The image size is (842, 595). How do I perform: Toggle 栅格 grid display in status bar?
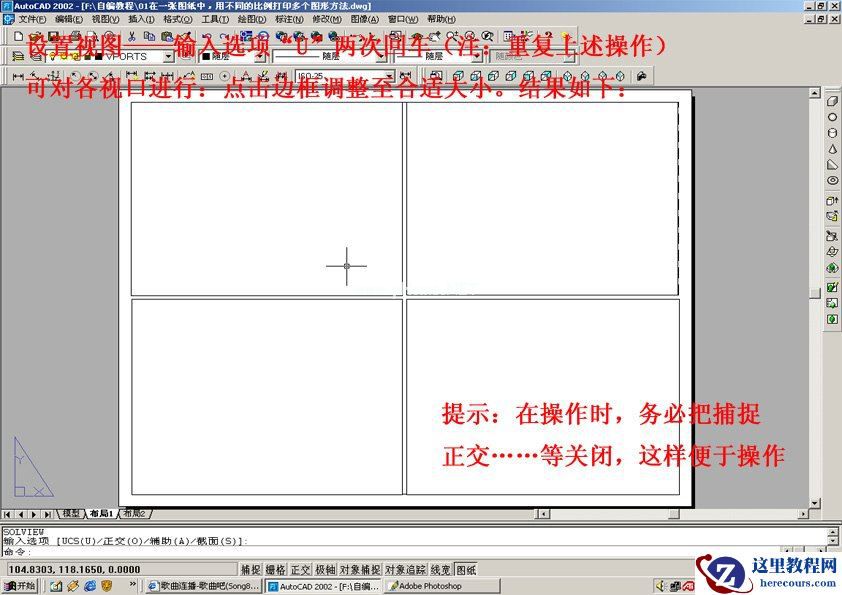click(x=275, y=569)
